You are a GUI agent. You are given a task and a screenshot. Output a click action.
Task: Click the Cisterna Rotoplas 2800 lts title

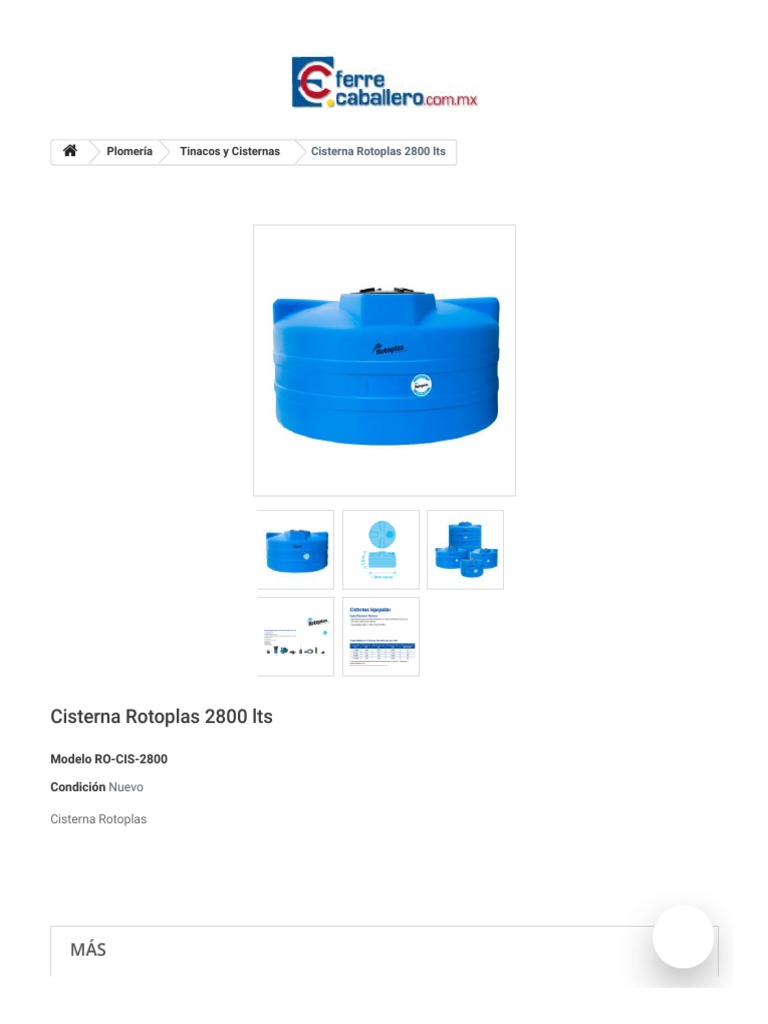point(161,716)
